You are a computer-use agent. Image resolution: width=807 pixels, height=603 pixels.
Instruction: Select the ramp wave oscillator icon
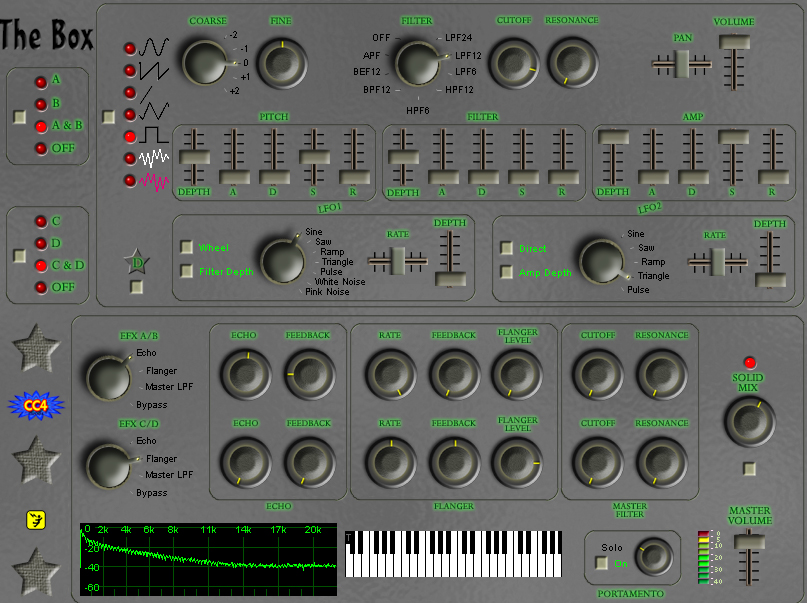pyautogui.click(x=146, y=94)
